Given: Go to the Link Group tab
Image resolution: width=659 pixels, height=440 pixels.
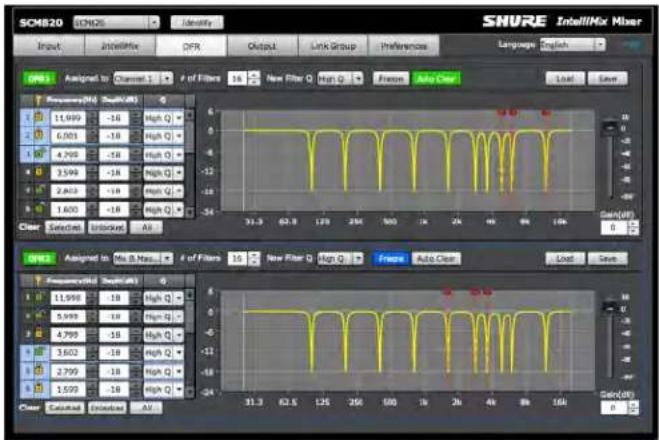Looking at the screenshot, I should coord(333,46).
